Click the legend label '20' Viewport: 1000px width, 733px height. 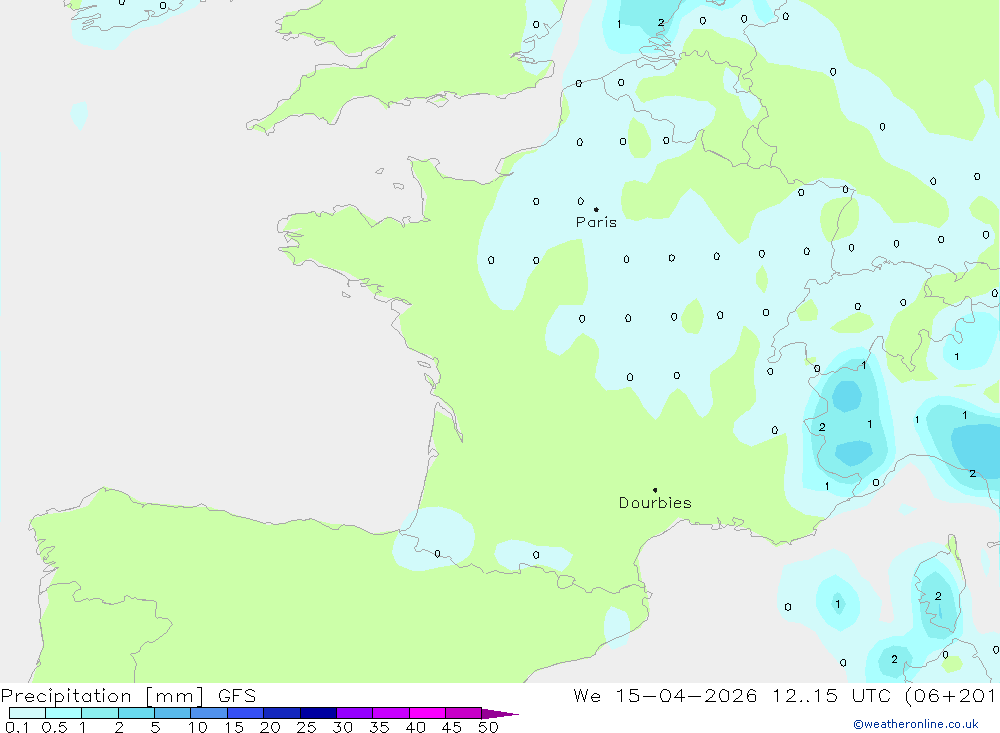point(270,727)
